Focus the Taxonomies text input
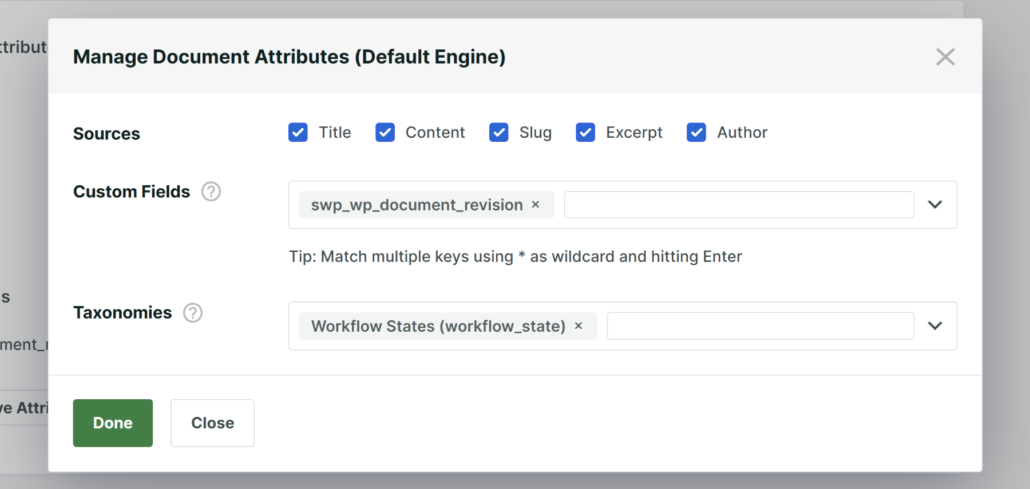This screenshot has width=1030, height=489. pyautogui.click(x=760, y=326)
